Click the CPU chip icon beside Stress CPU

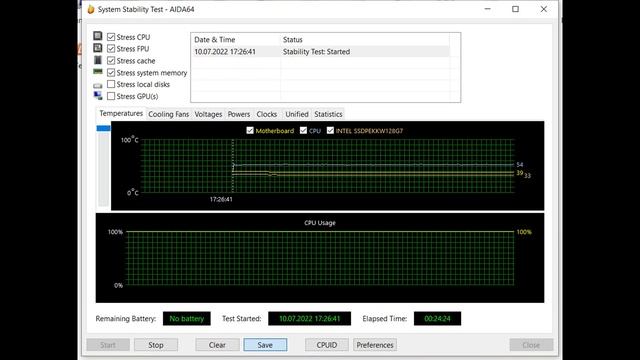point(98,36)
